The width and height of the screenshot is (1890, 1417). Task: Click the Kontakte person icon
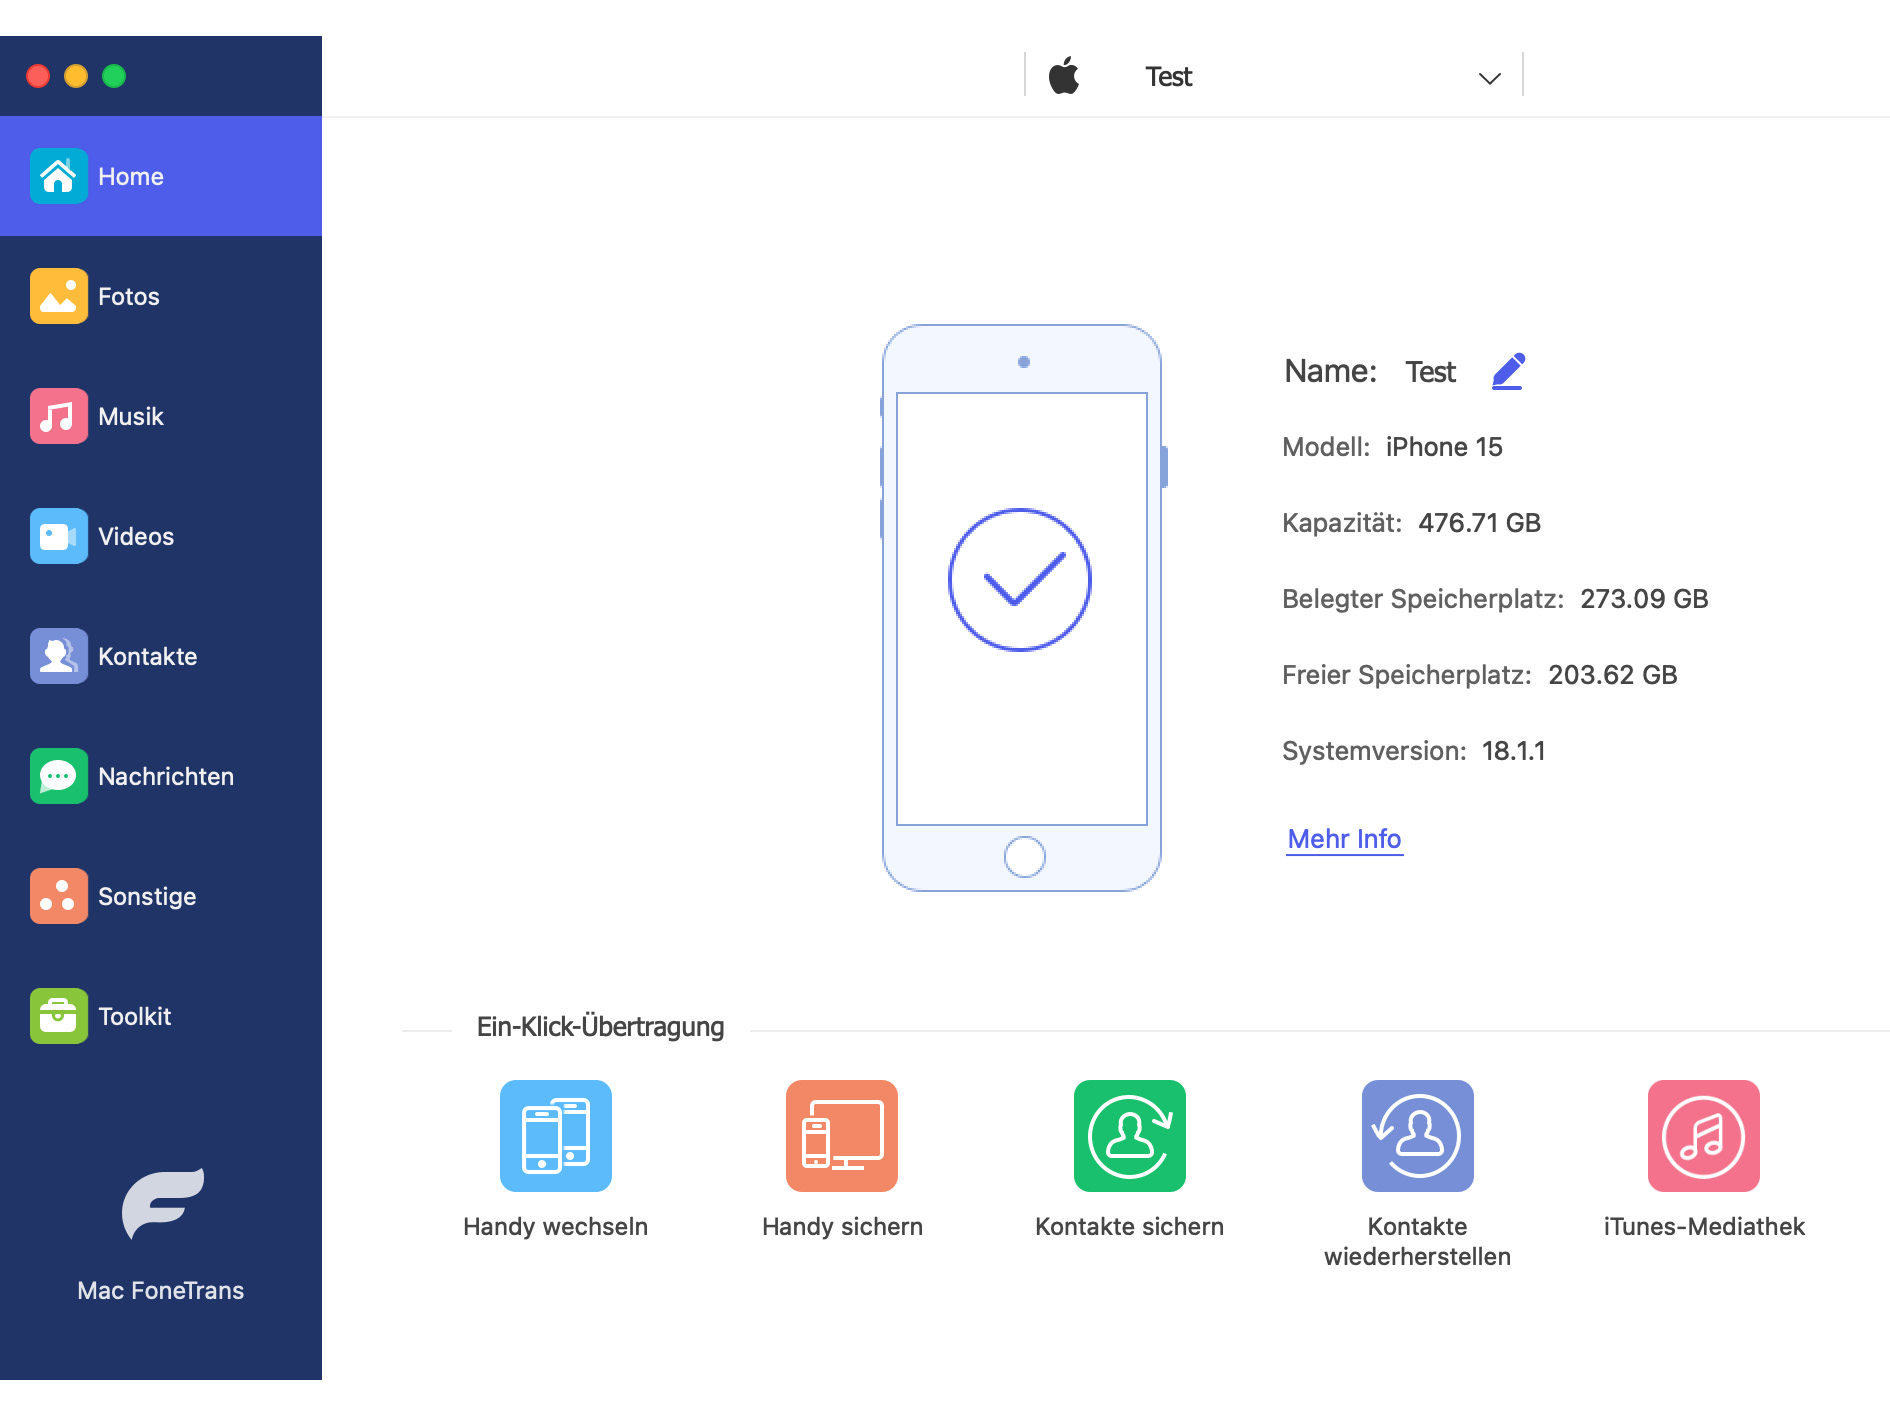[59, 656]
